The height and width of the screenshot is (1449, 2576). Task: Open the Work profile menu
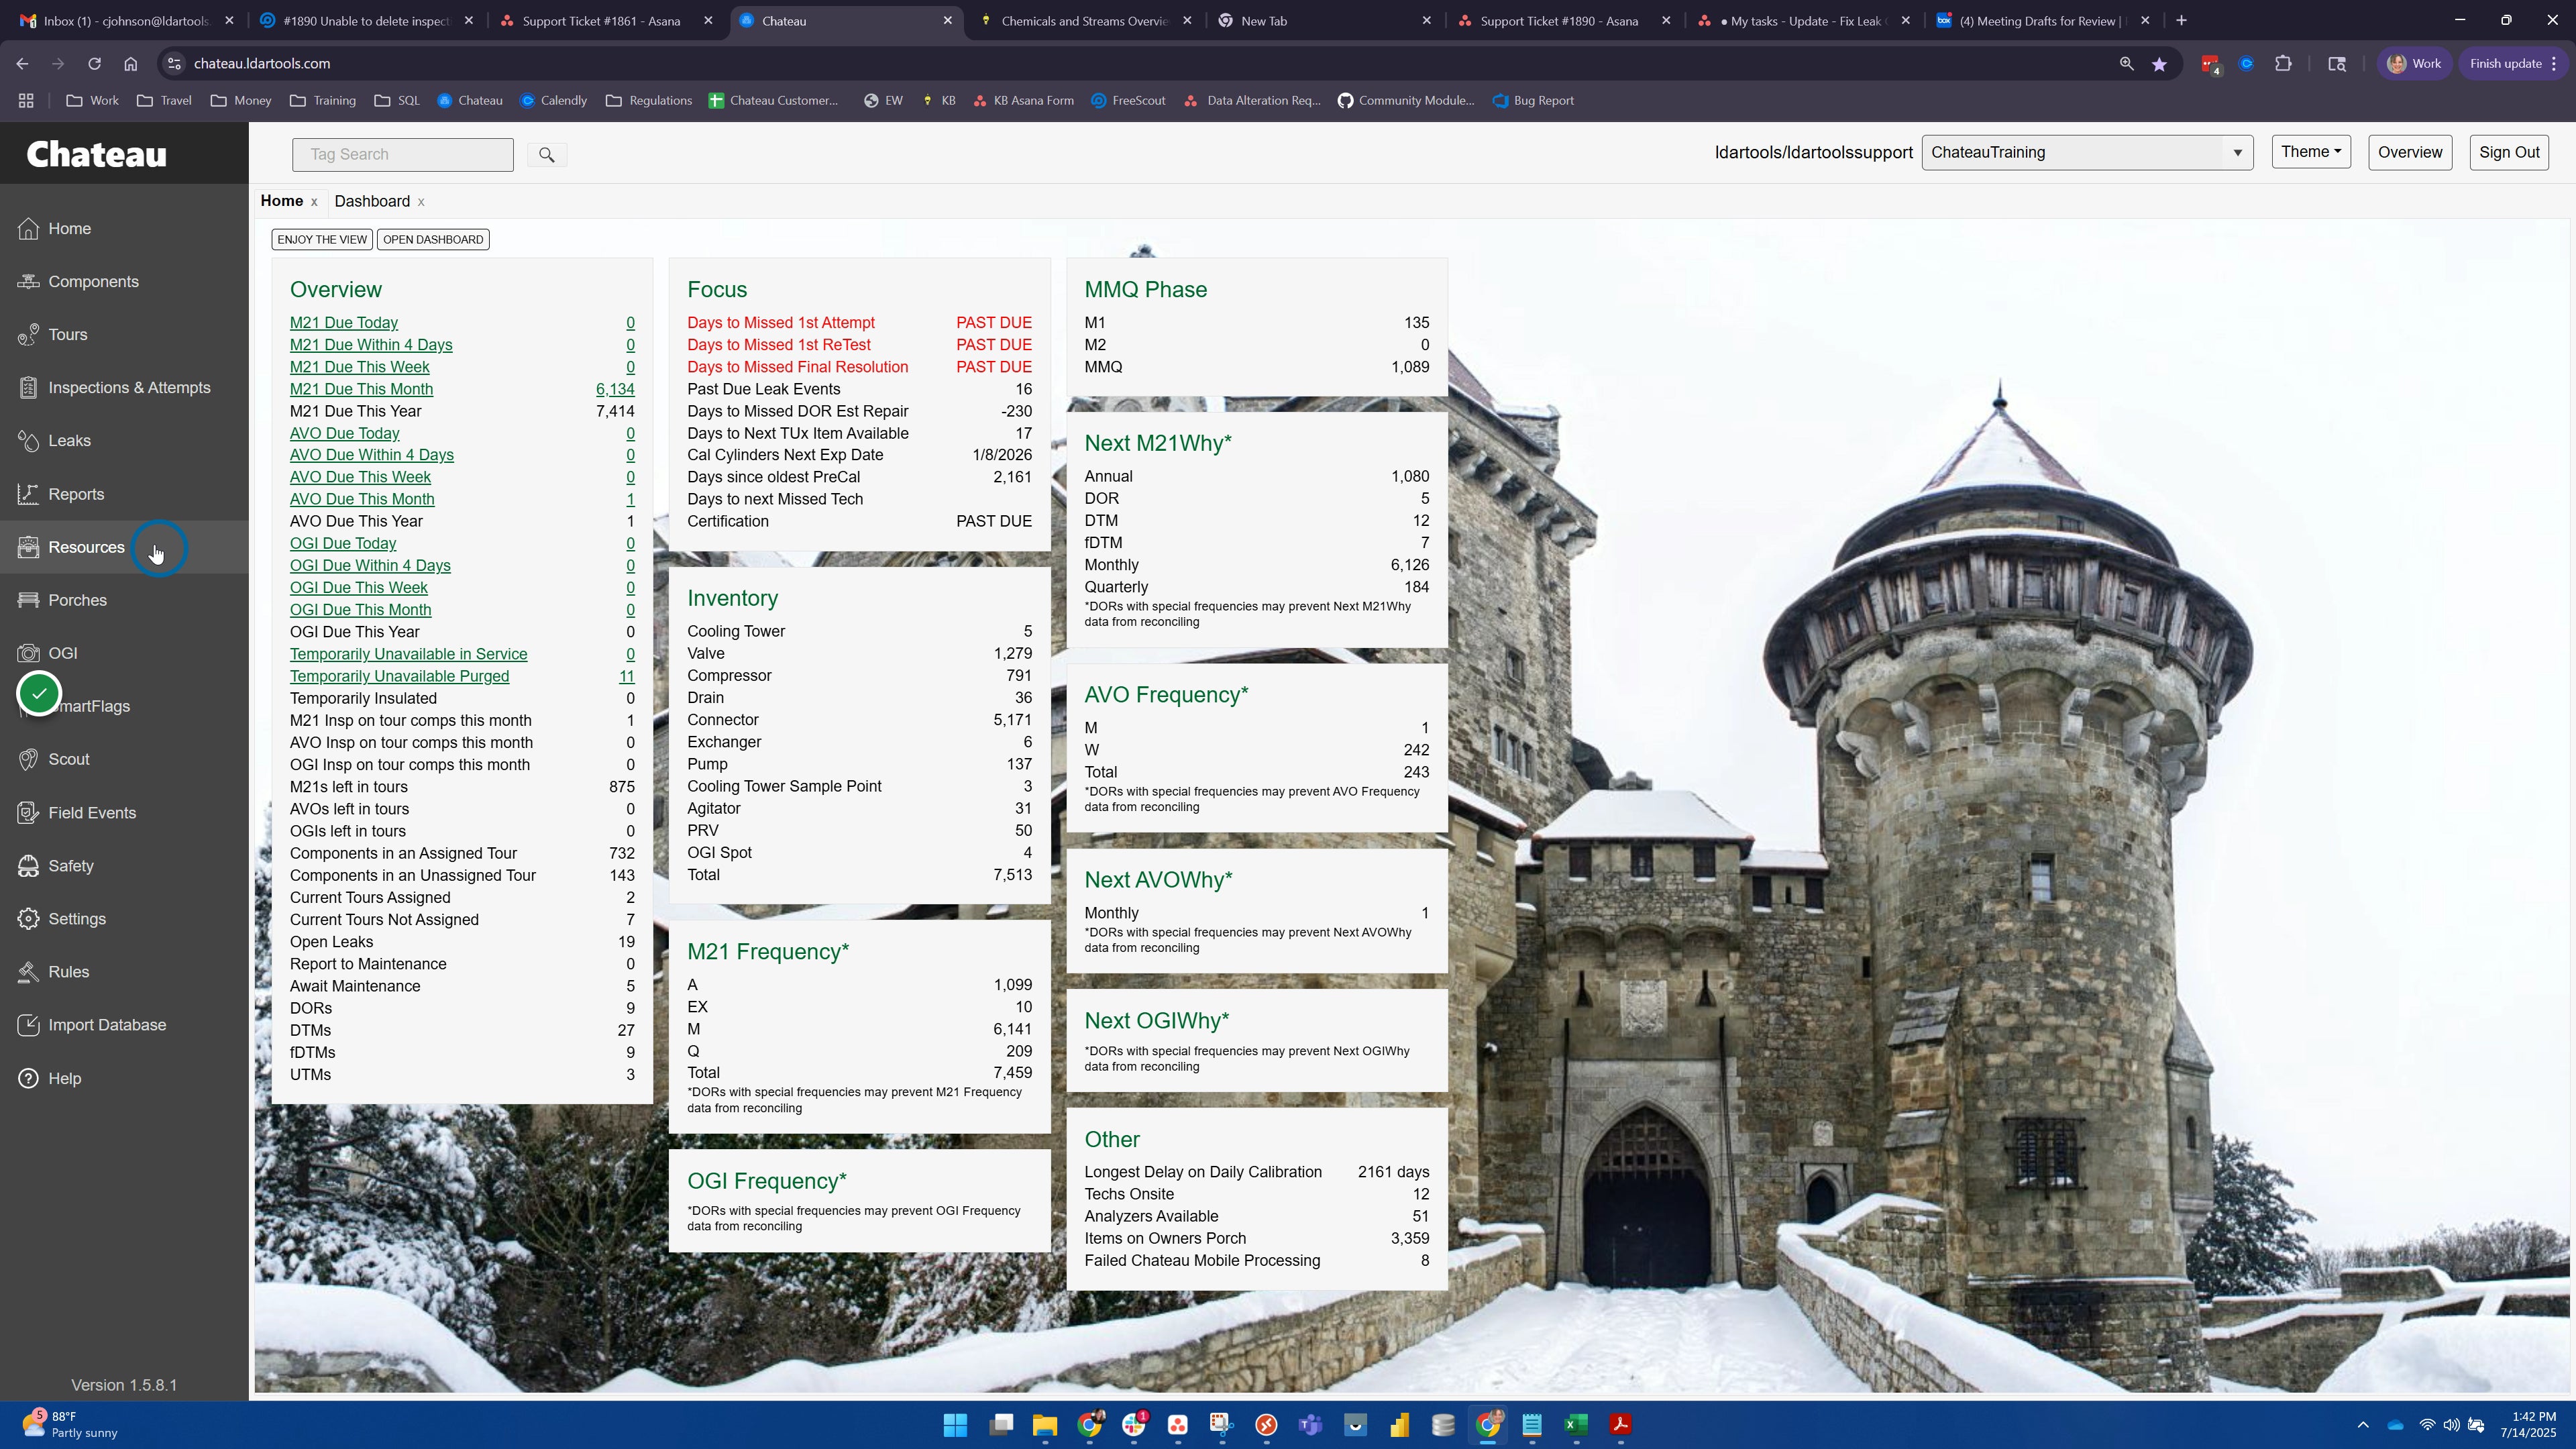[x=2414, y=64]
